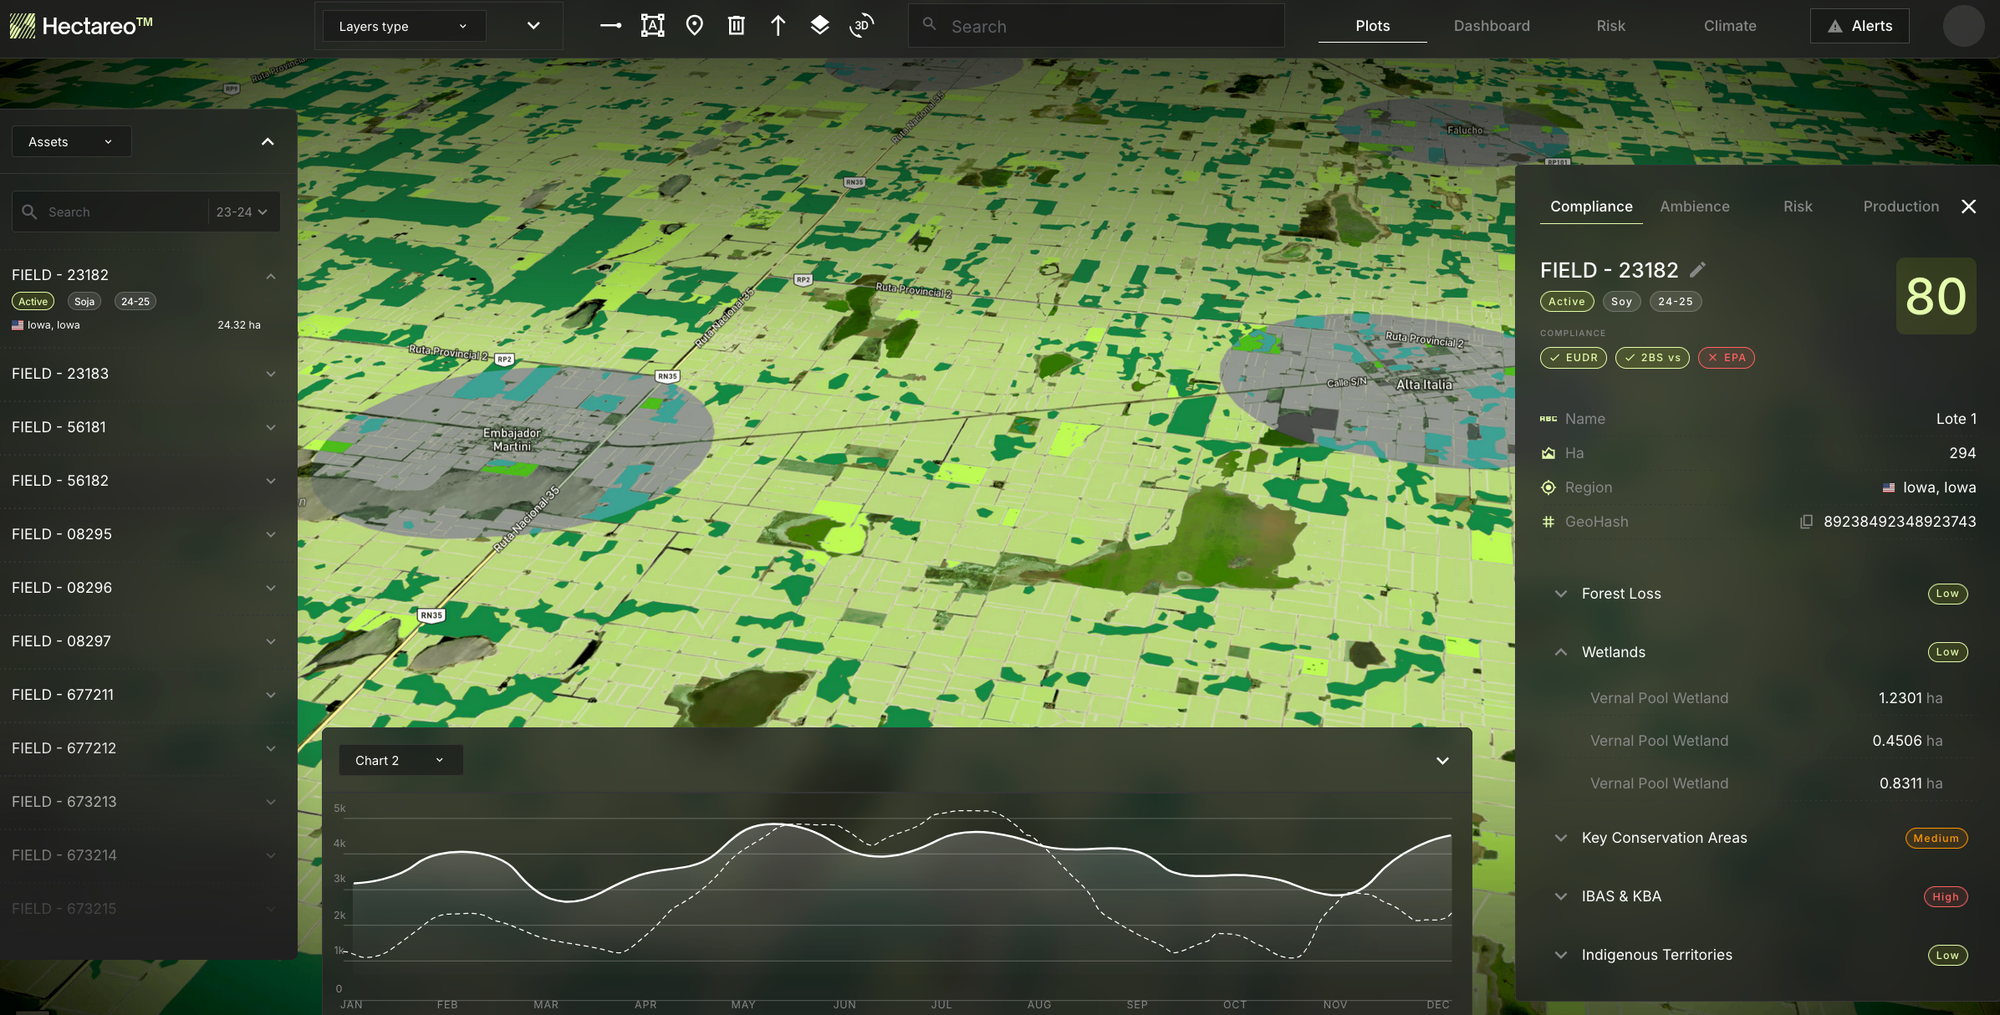Edit FIELD - 23182 name with pencil icon
This screenshot has height=1015, width=2000.
[x=1697, y=270]
